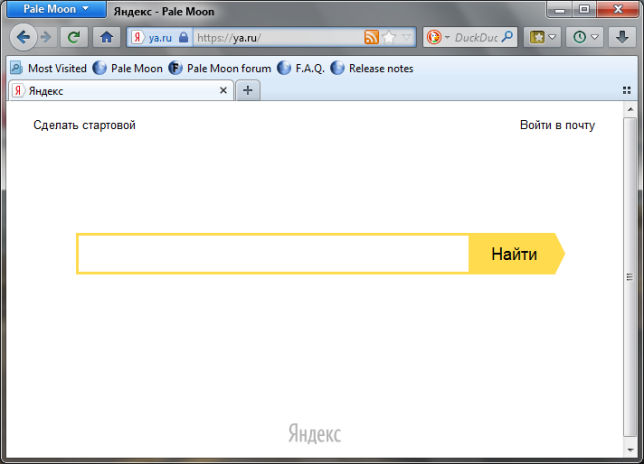644x464 pixels.
Task: Open a new tab with the plus button
Action: pyautogui.click(x=248, y=90)
